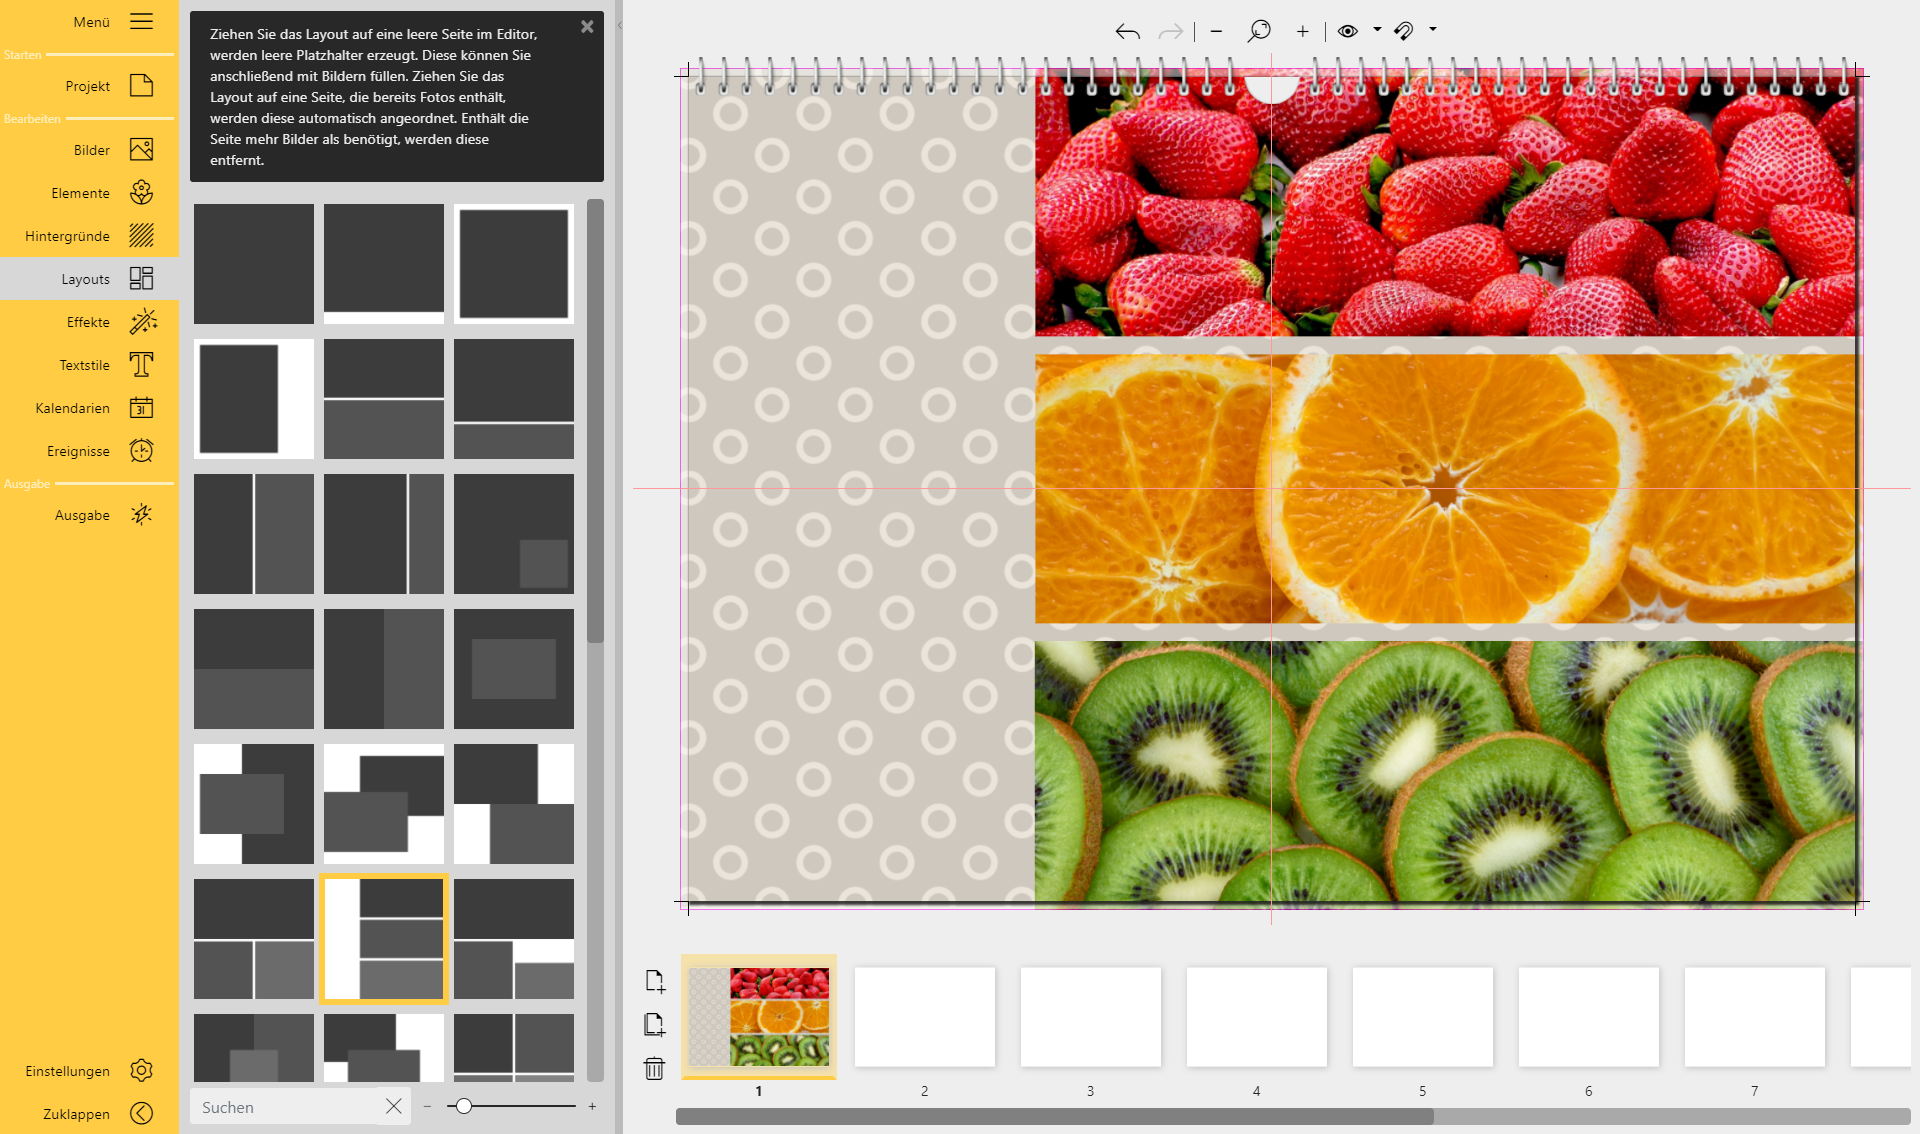Add a new page with the page-plus icon

pos(655,981)
